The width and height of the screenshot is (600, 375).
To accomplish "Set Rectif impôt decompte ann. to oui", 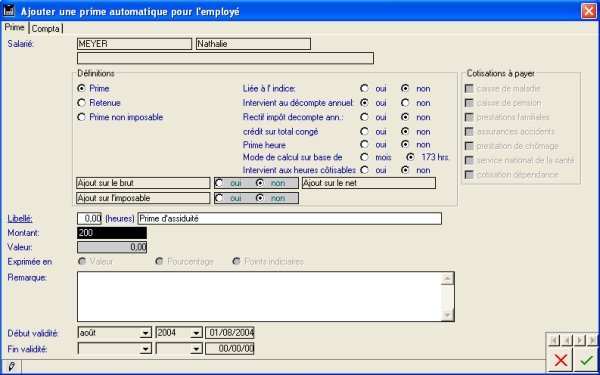I will [364, 117].
